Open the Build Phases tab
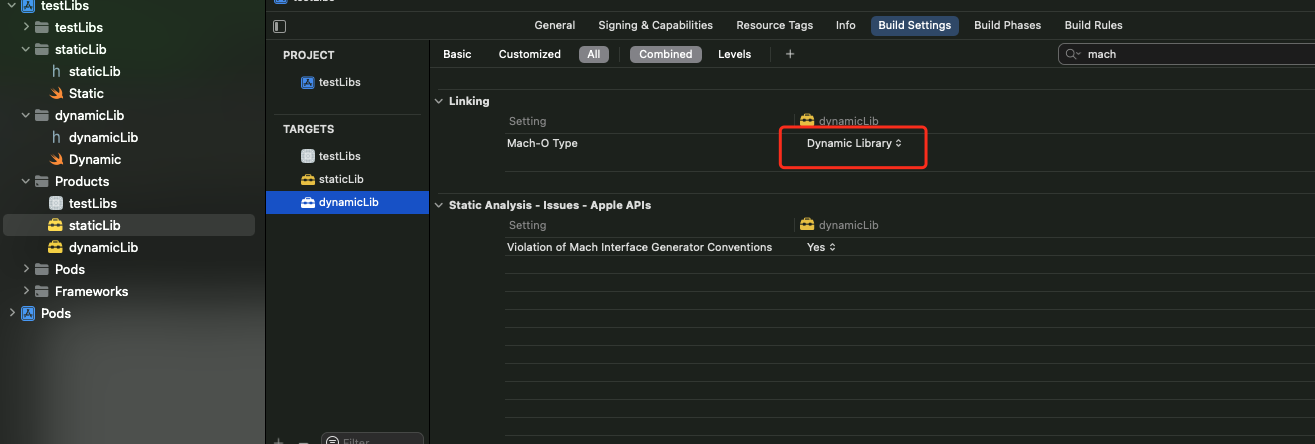Image resolution: width=1315 pixels, height=444 pixels. pyautogui.click(x=1008, y=25)
